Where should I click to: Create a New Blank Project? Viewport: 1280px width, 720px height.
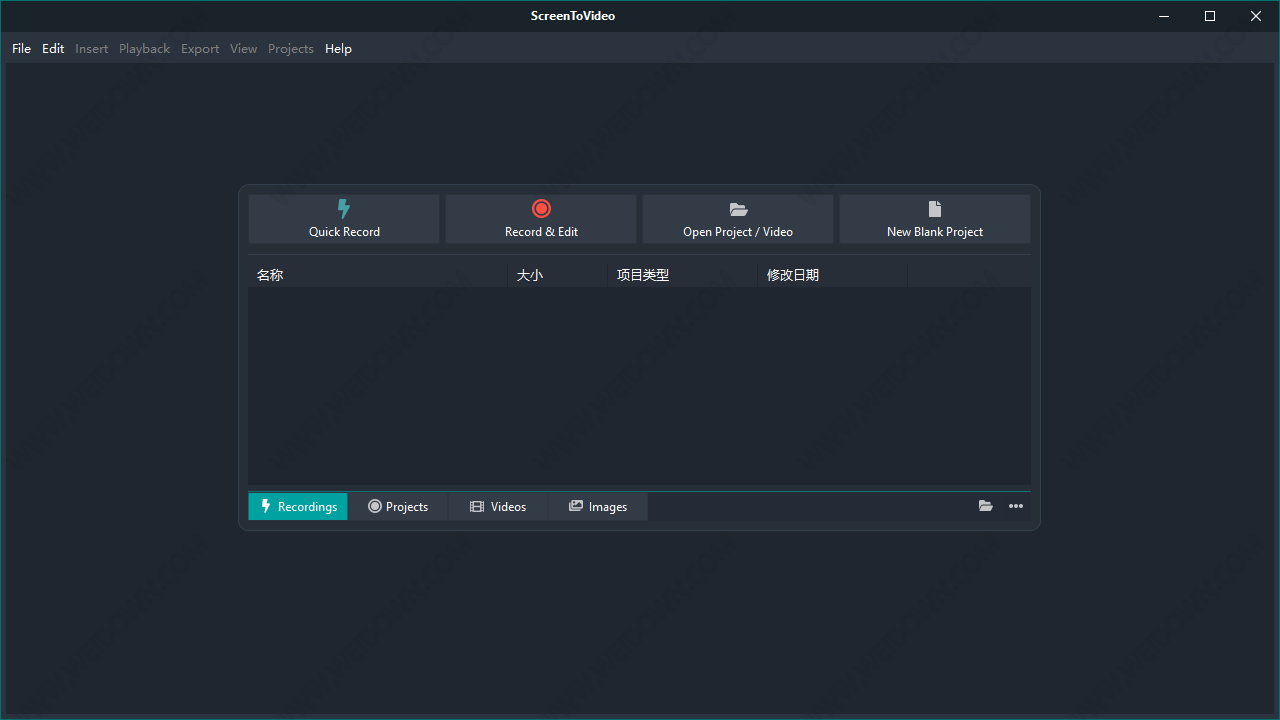click(x=935, y=219)
